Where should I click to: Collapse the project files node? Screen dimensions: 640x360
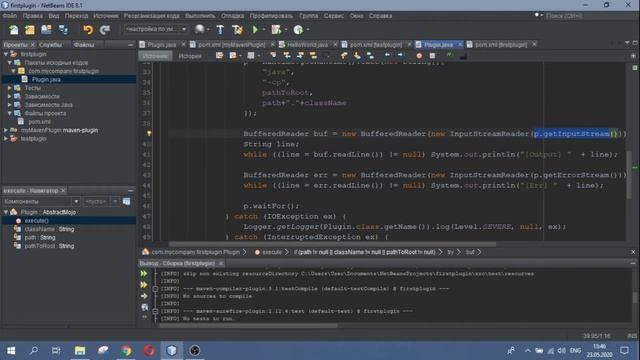click(9, 113)
